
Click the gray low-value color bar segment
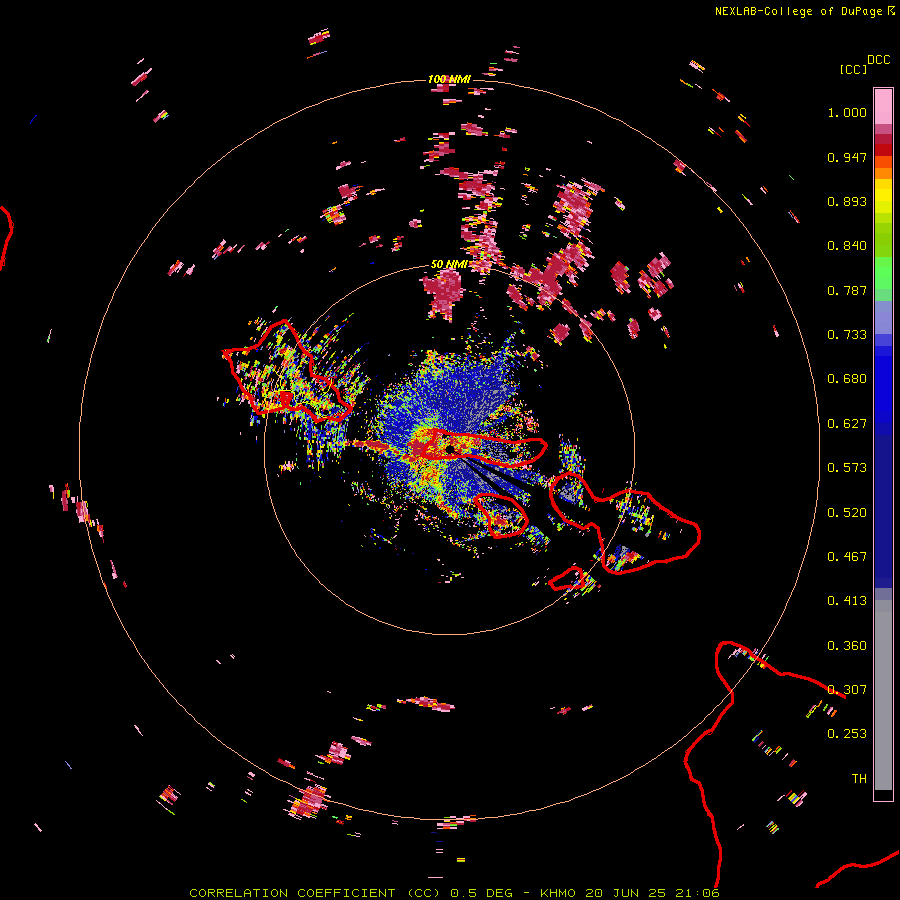tap(883, 695)
